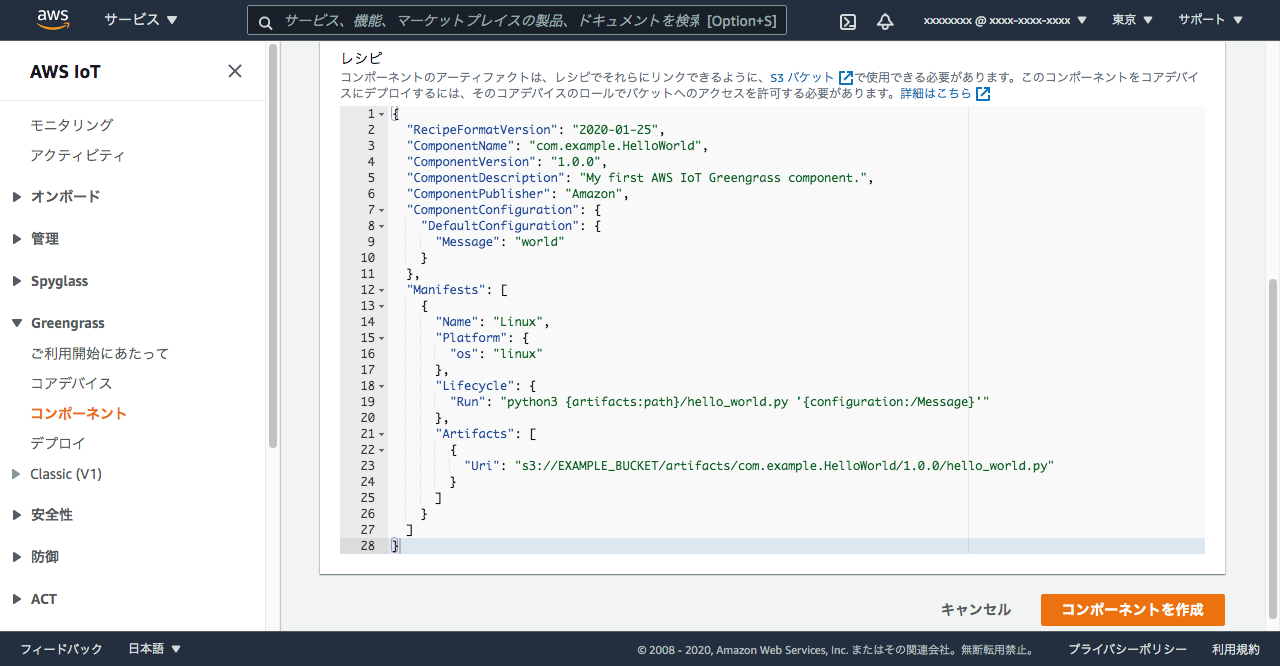The height and width of the screenshot is (666, 1280).
Task: Open the notifications bell icon
Action: click(885, 21)
